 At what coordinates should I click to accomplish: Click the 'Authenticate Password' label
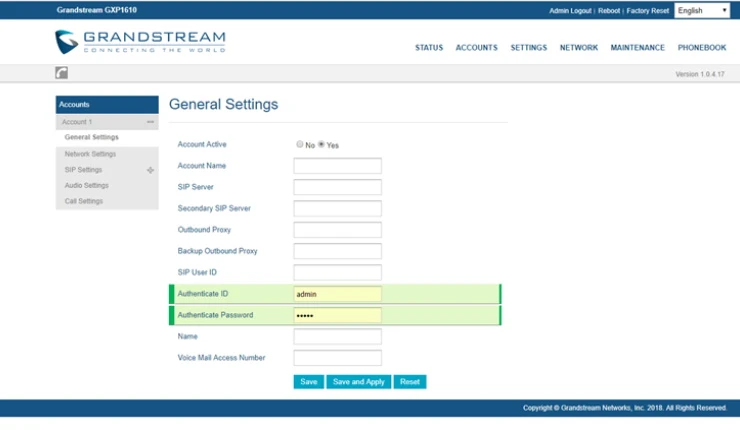click(x=215, y=315)
